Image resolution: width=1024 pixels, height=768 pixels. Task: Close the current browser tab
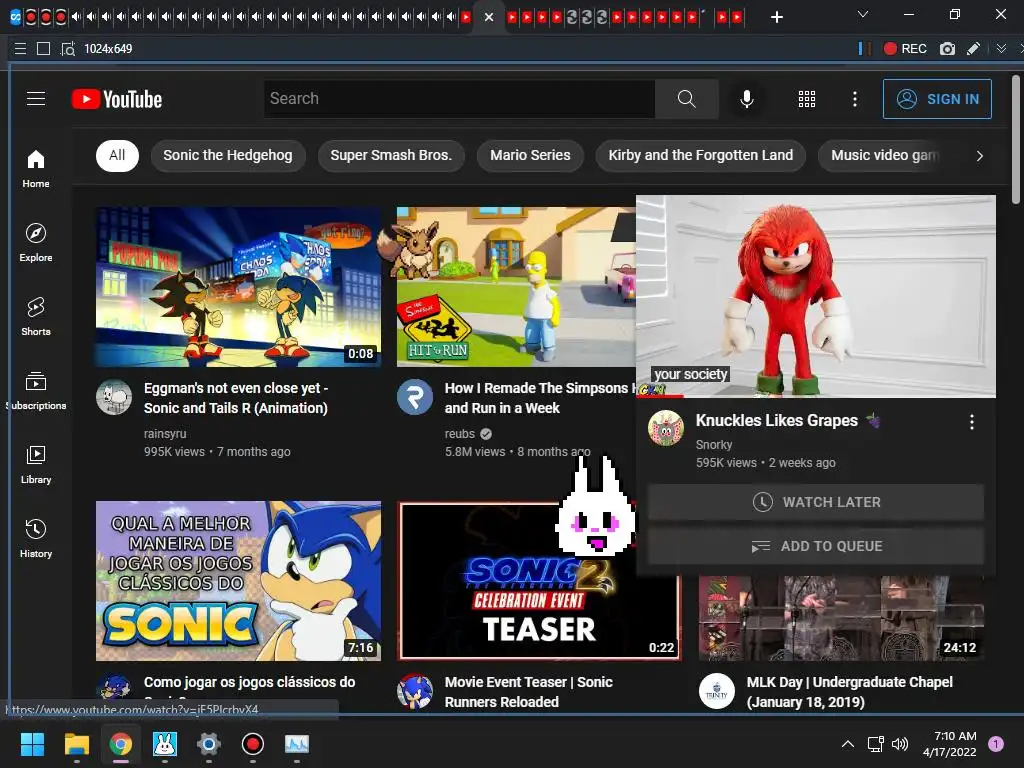488,17
